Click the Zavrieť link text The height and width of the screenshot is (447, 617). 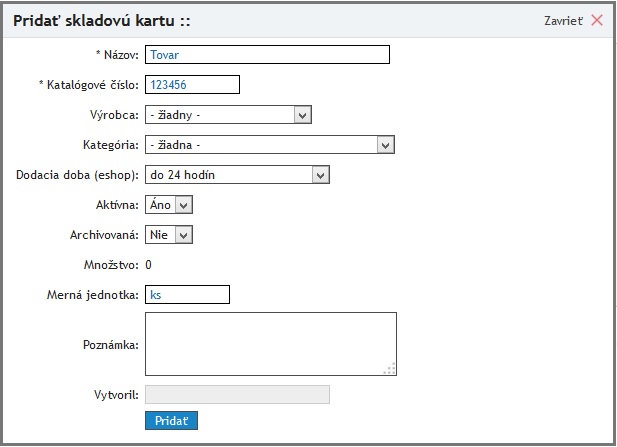click(x=563, y=20)
